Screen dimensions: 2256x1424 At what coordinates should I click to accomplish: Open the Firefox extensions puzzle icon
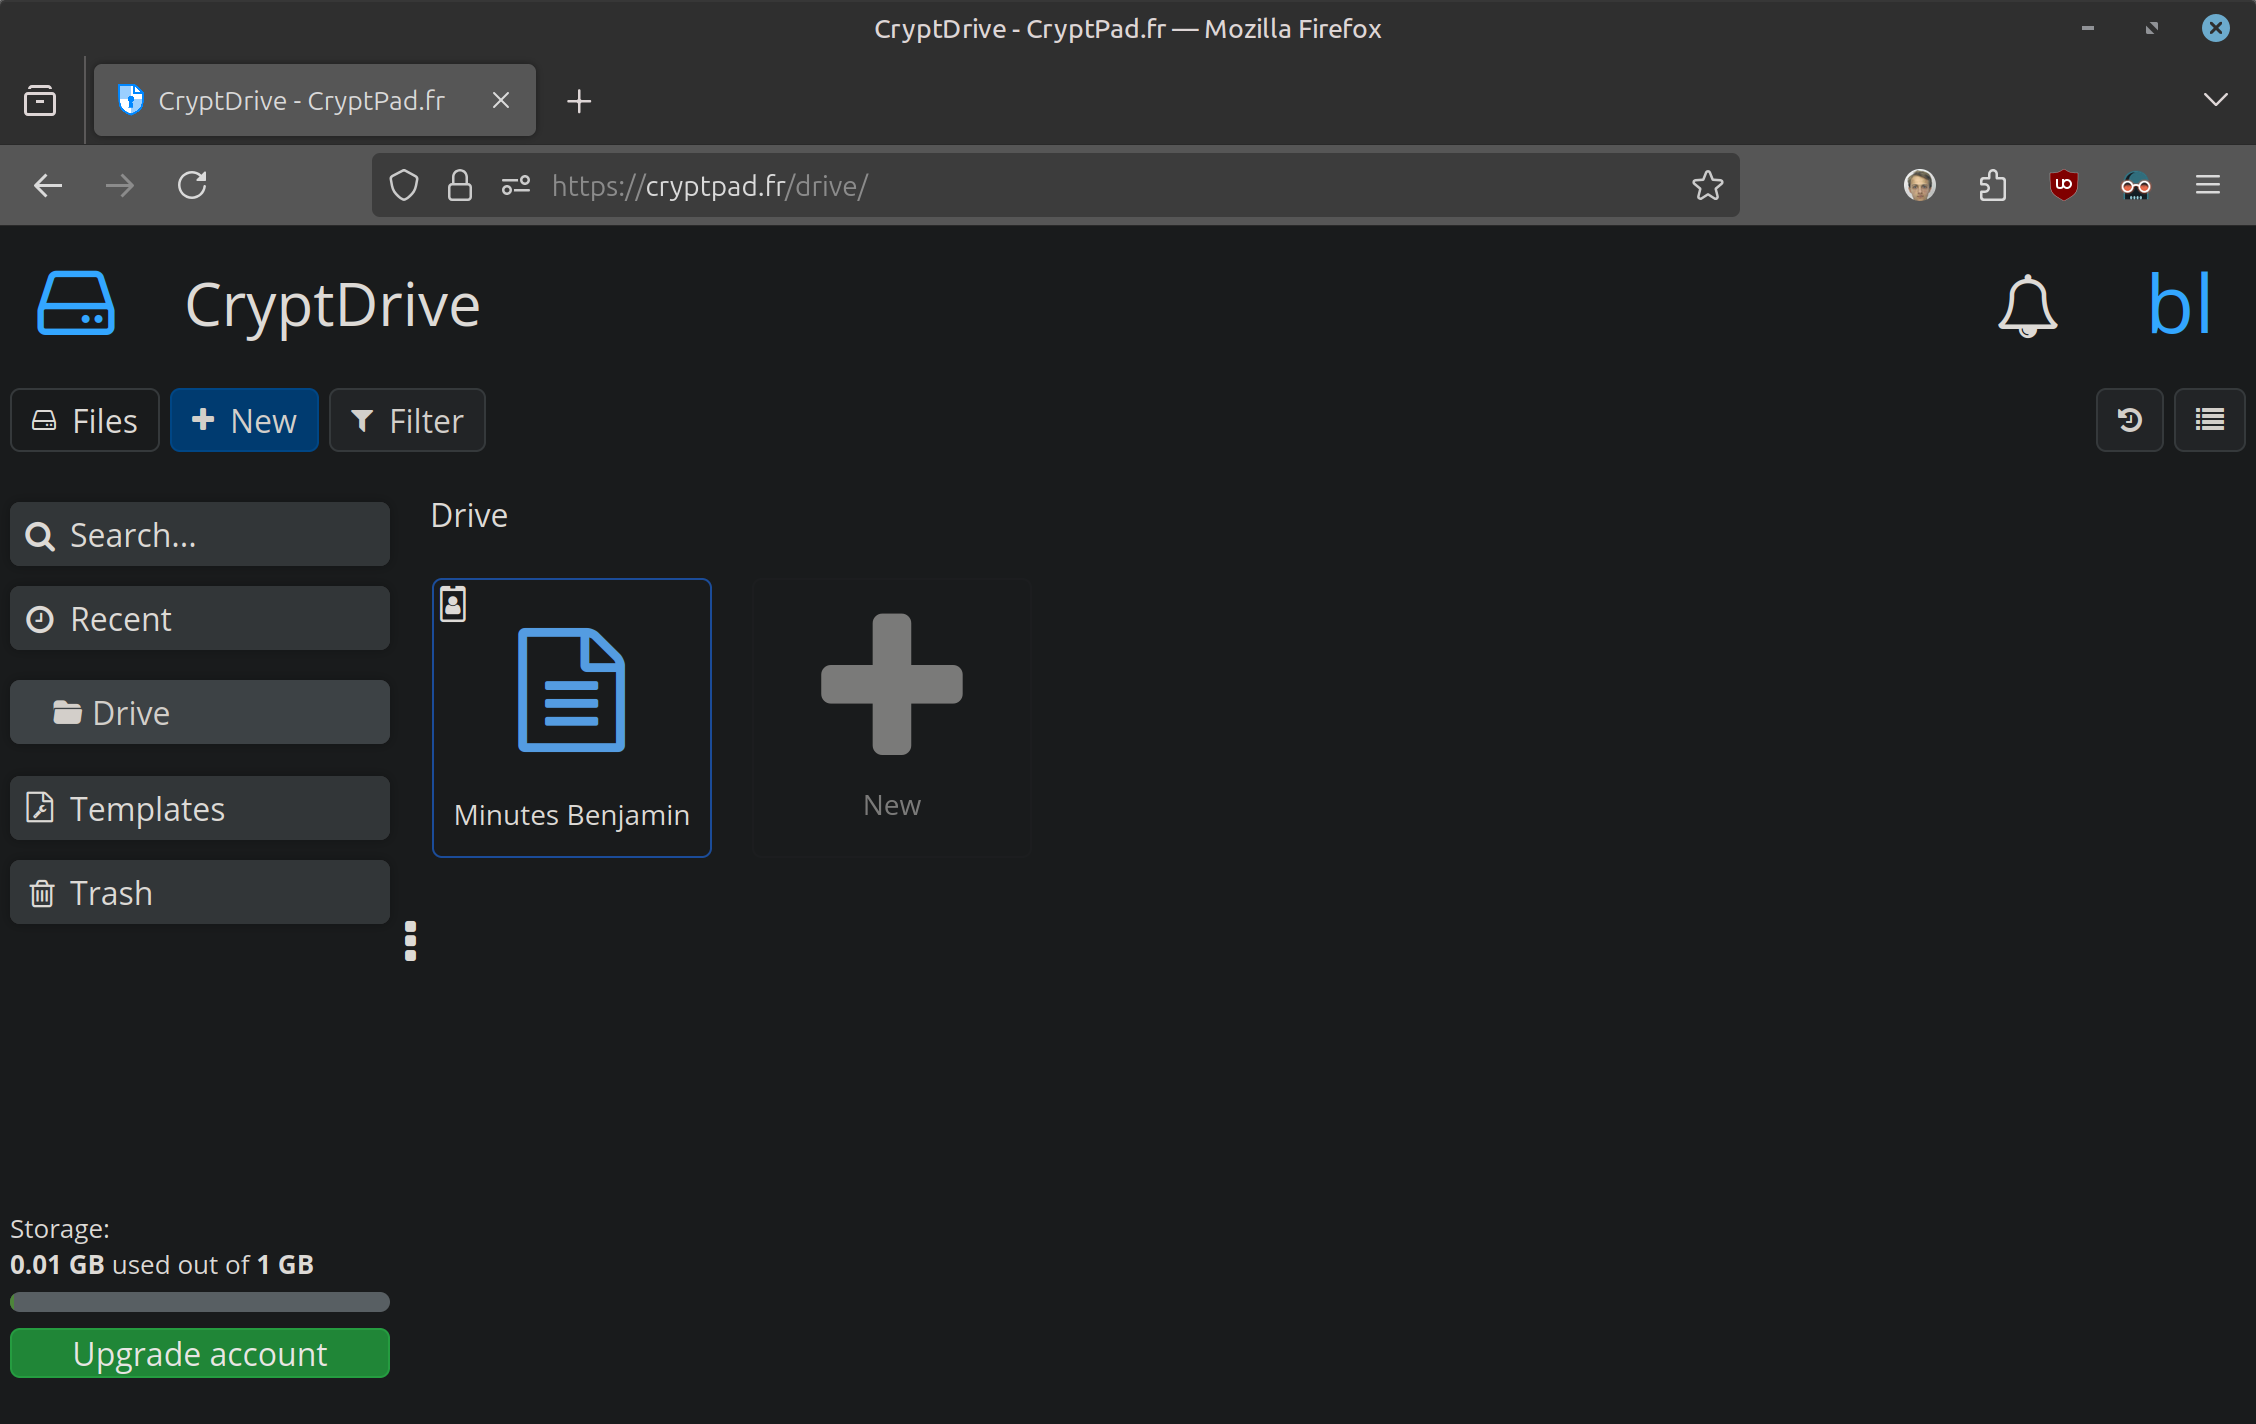[x=1992, y=185]
